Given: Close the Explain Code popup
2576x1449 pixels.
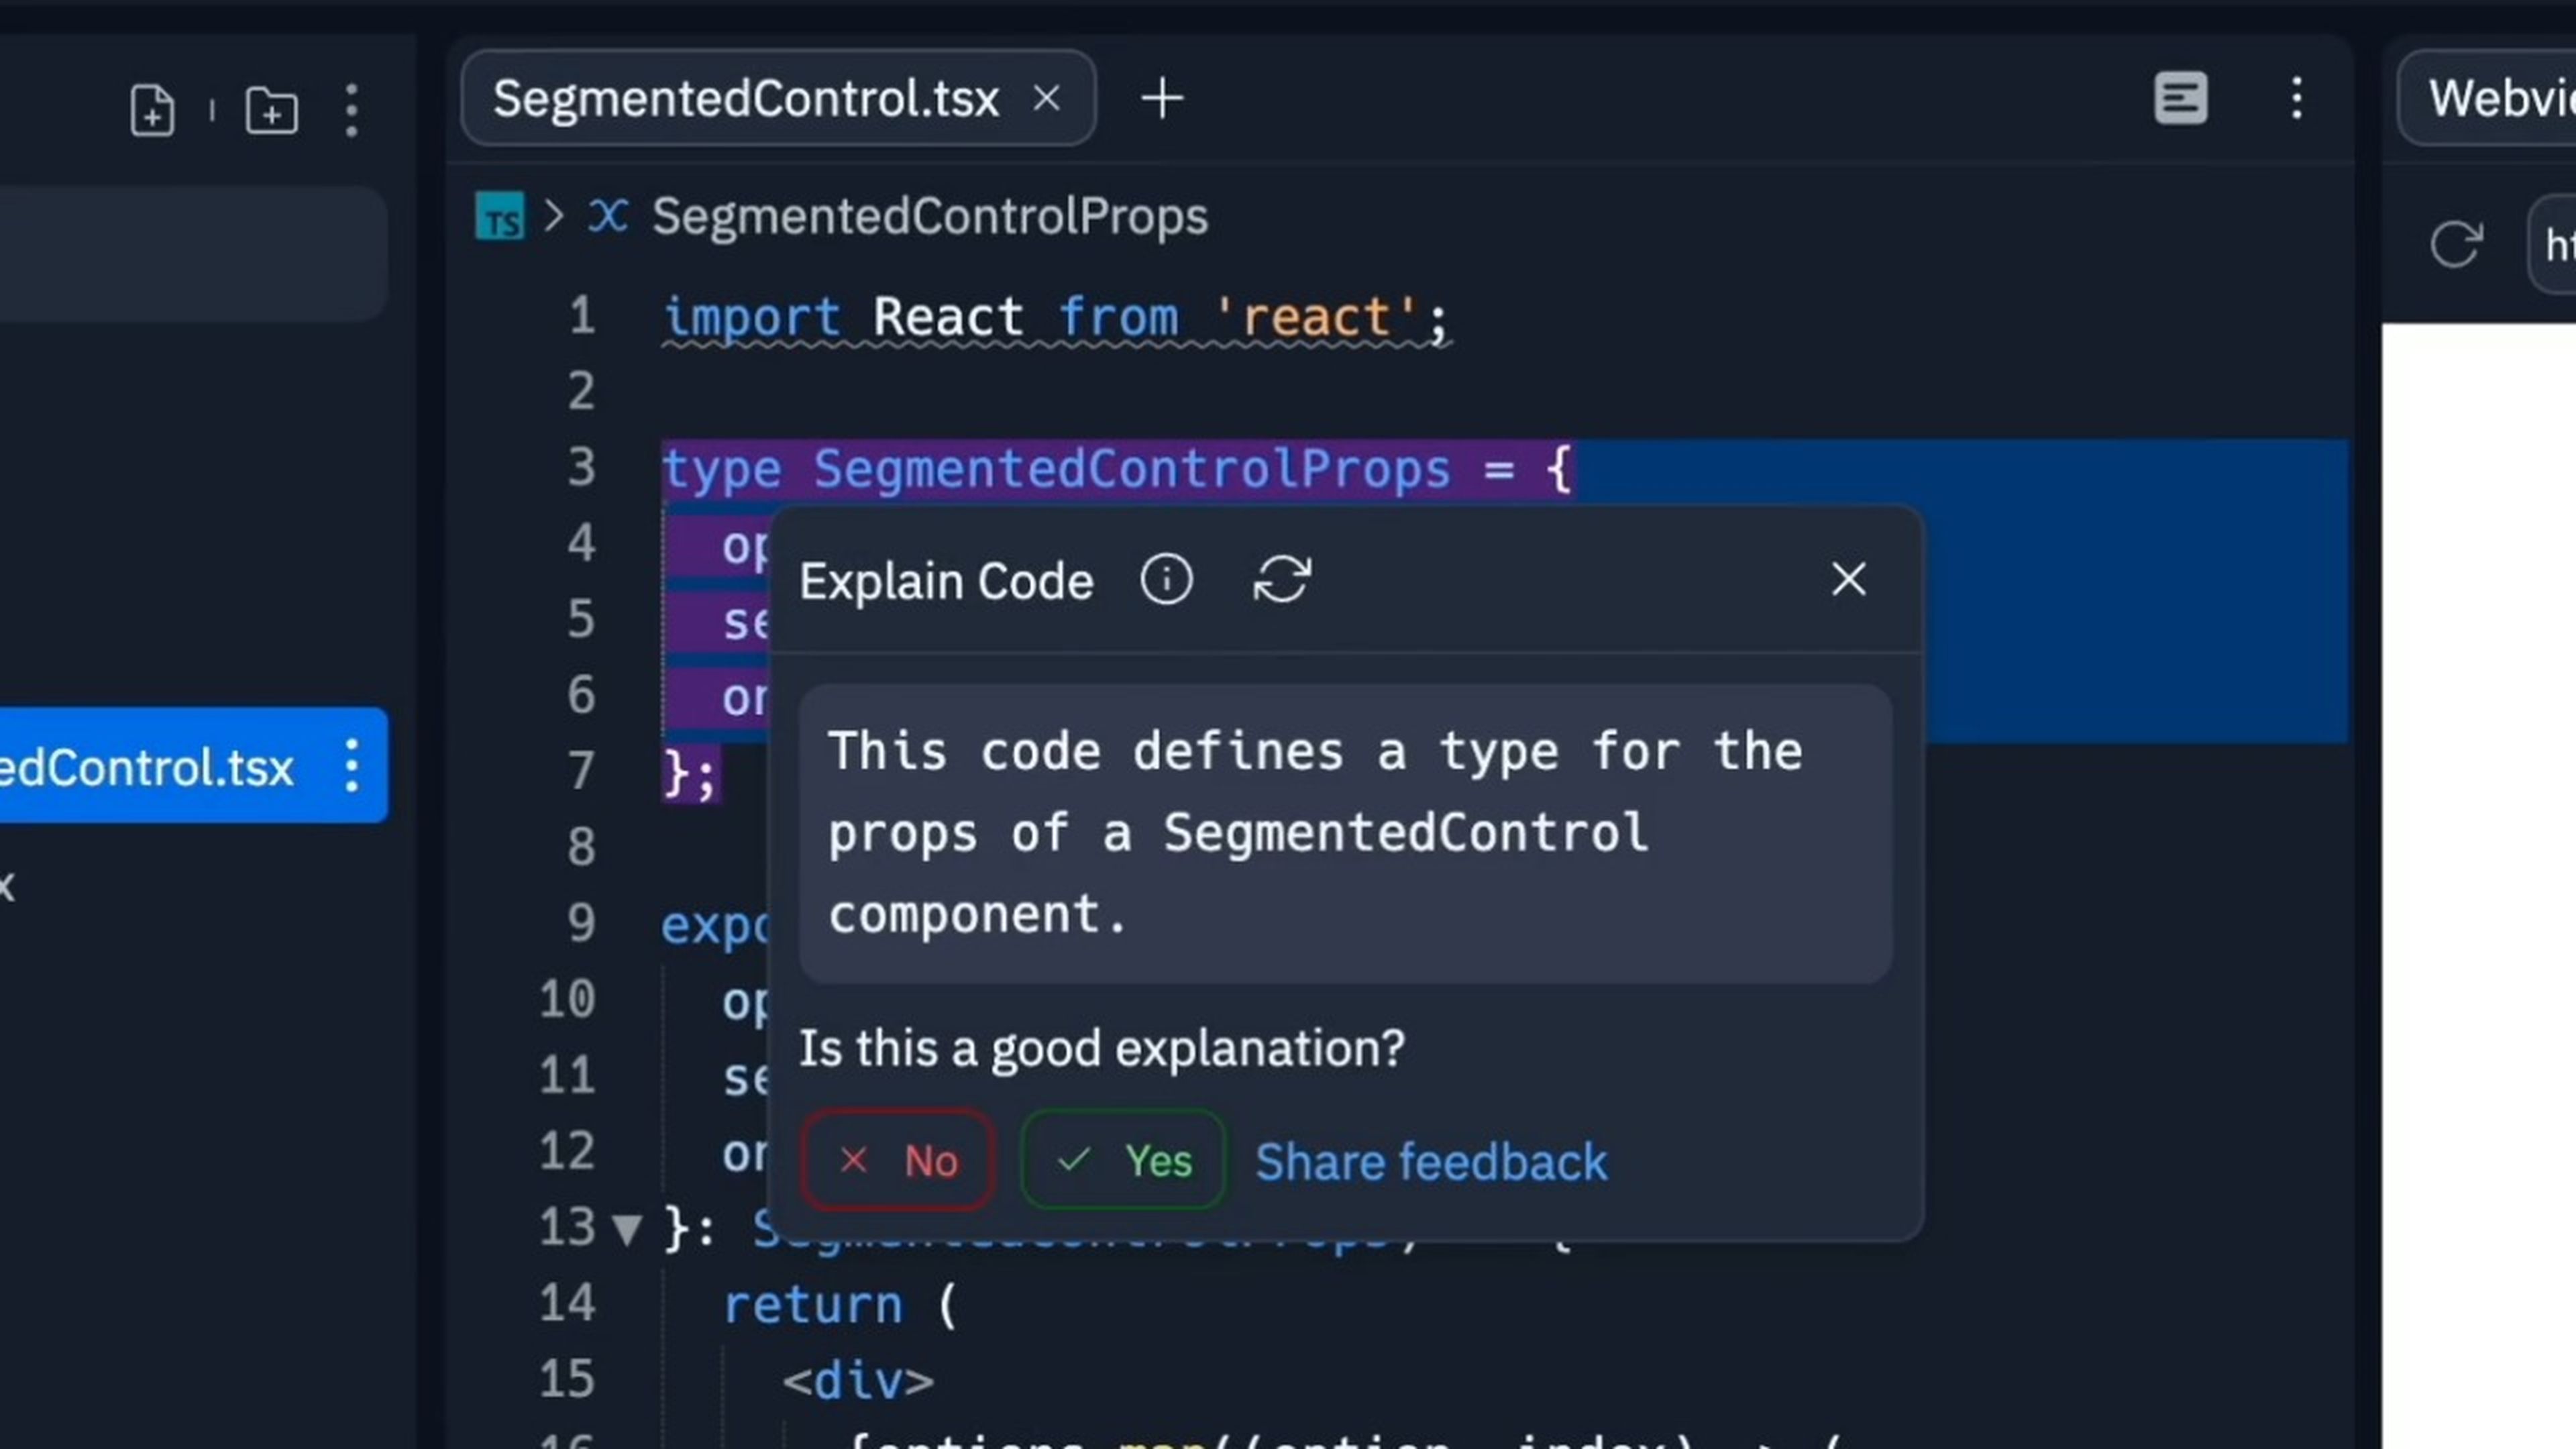Looking at the screenshot, I should point(1848,579).
